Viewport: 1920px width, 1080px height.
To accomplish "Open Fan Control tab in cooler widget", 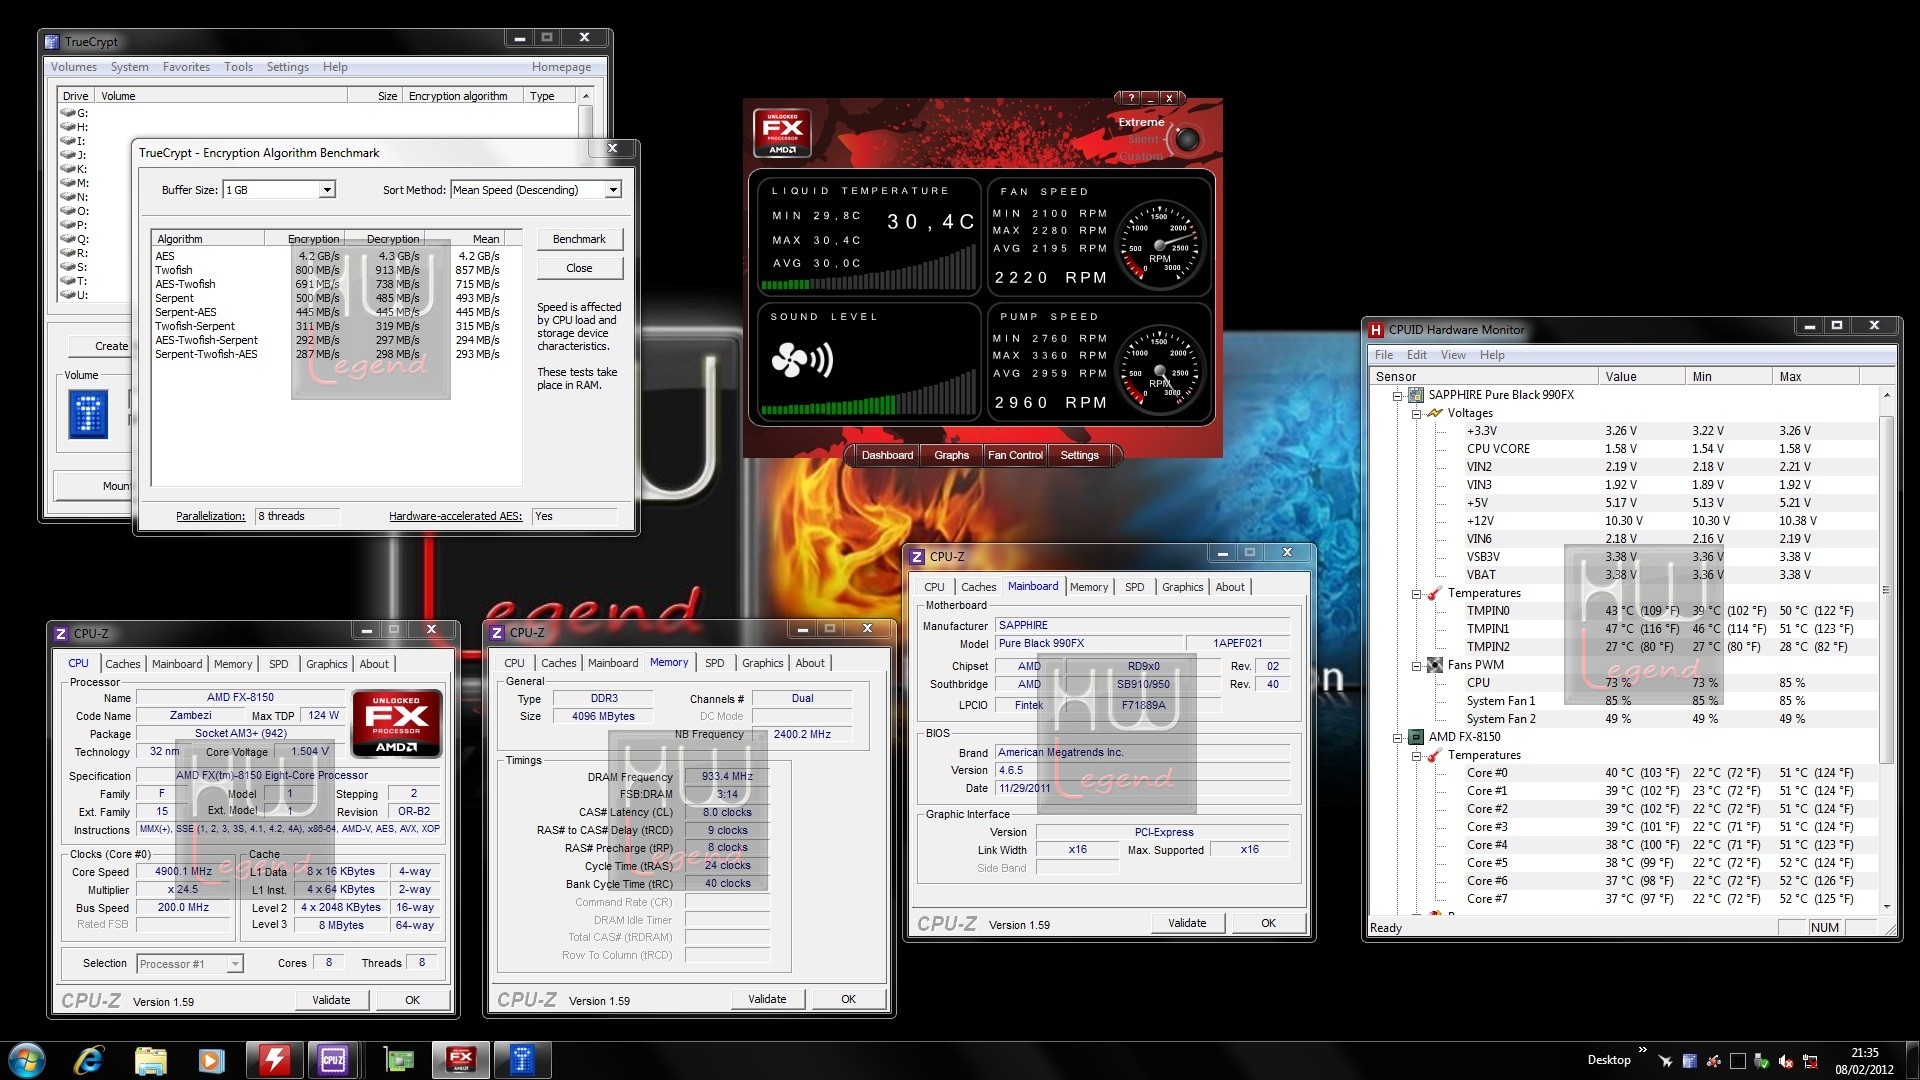I will 1015,455.
